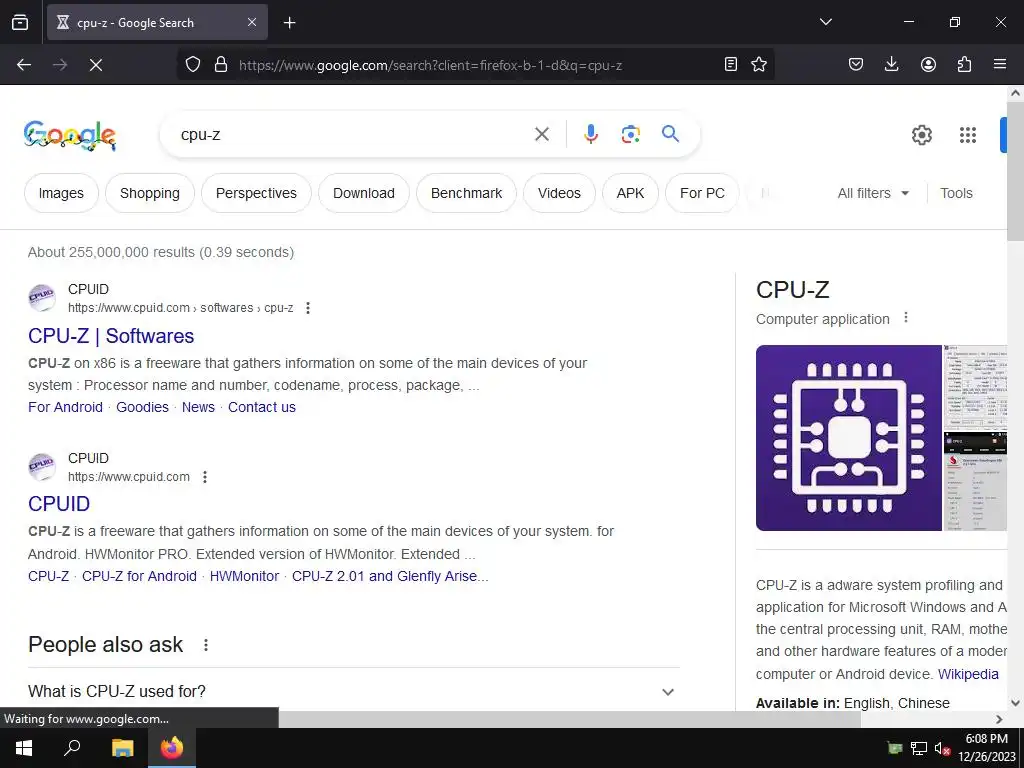
Task: Filter results by Videos
Action: 559,193
